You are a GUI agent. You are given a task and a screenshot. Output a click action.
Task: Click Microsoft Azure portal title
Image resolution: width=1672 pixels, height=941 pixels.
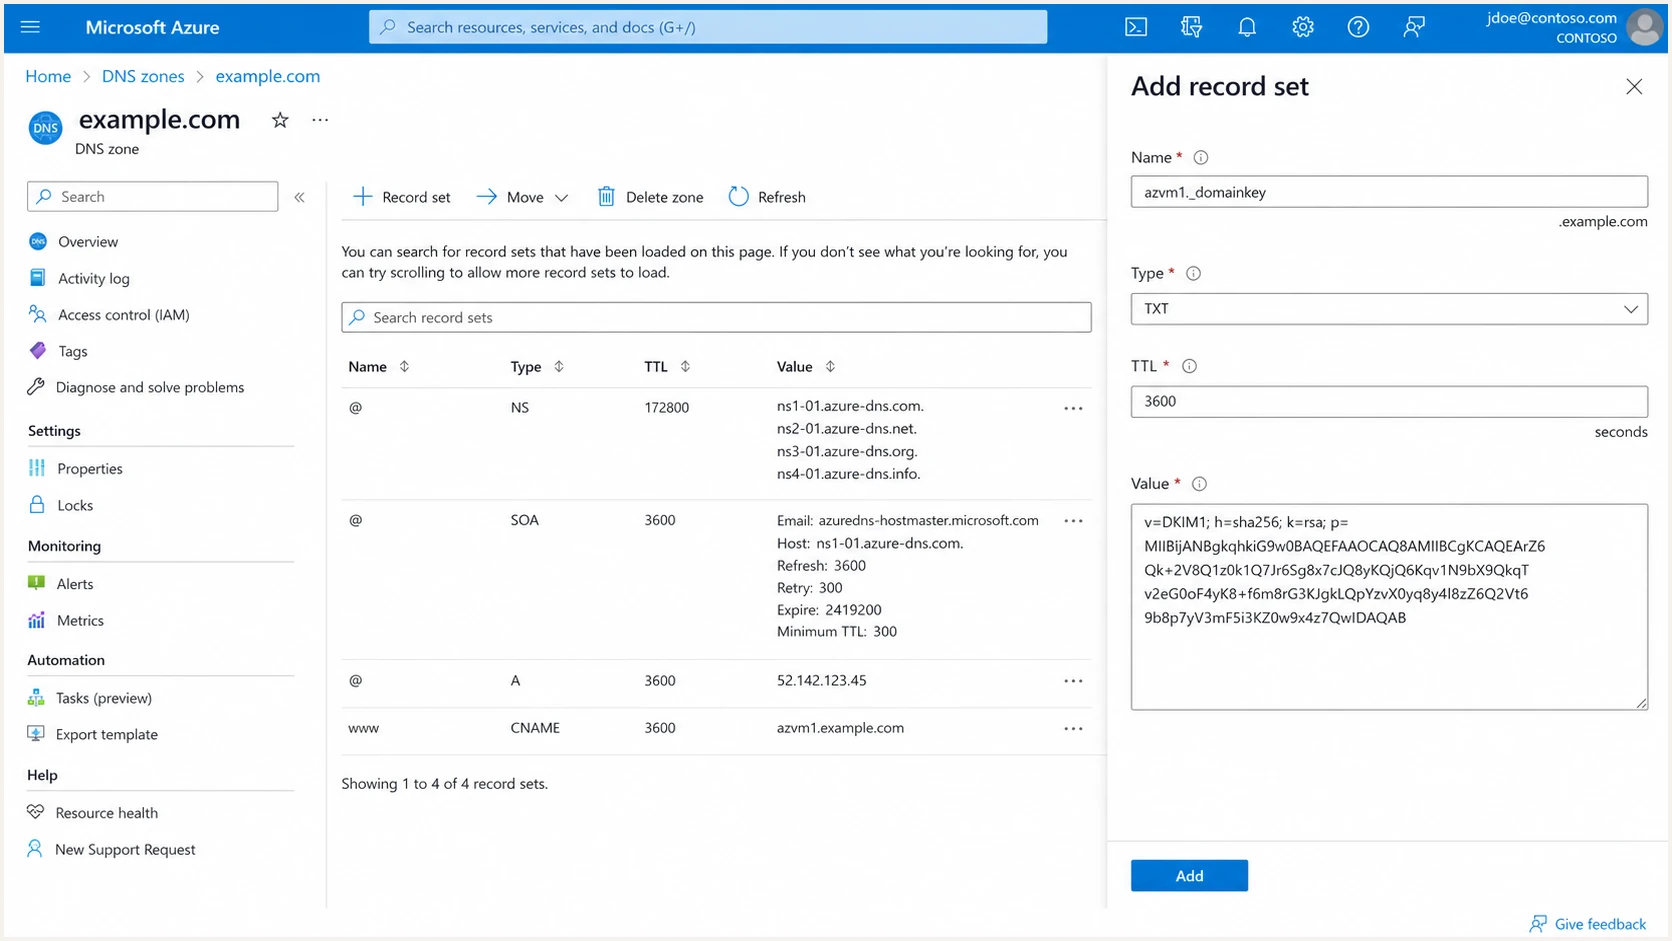pos(152,27)
